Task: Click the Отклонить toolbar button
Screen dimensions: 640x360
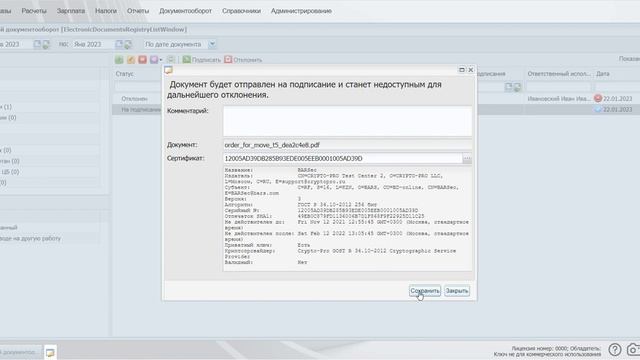Action: pyautogui.click(x=243, y=60)
